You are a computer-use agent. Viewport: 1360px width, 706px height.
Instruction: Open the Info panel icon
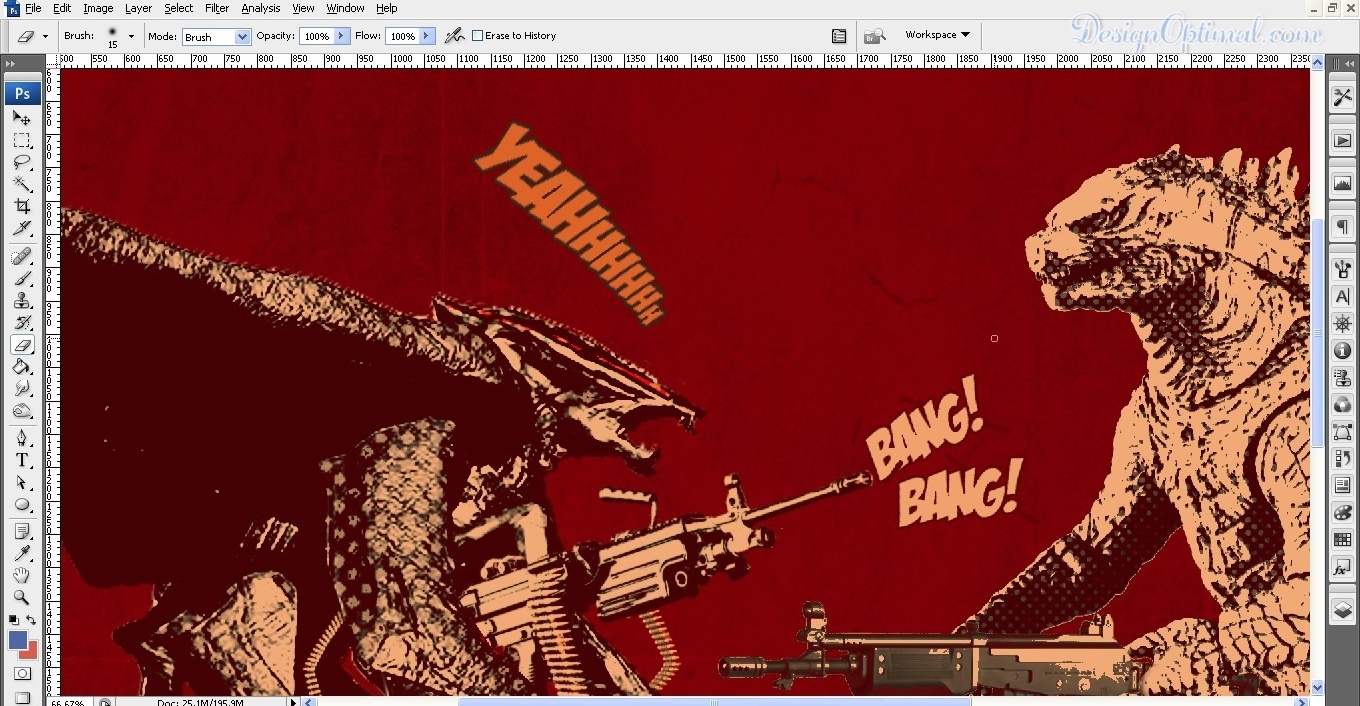point(1342,351)
